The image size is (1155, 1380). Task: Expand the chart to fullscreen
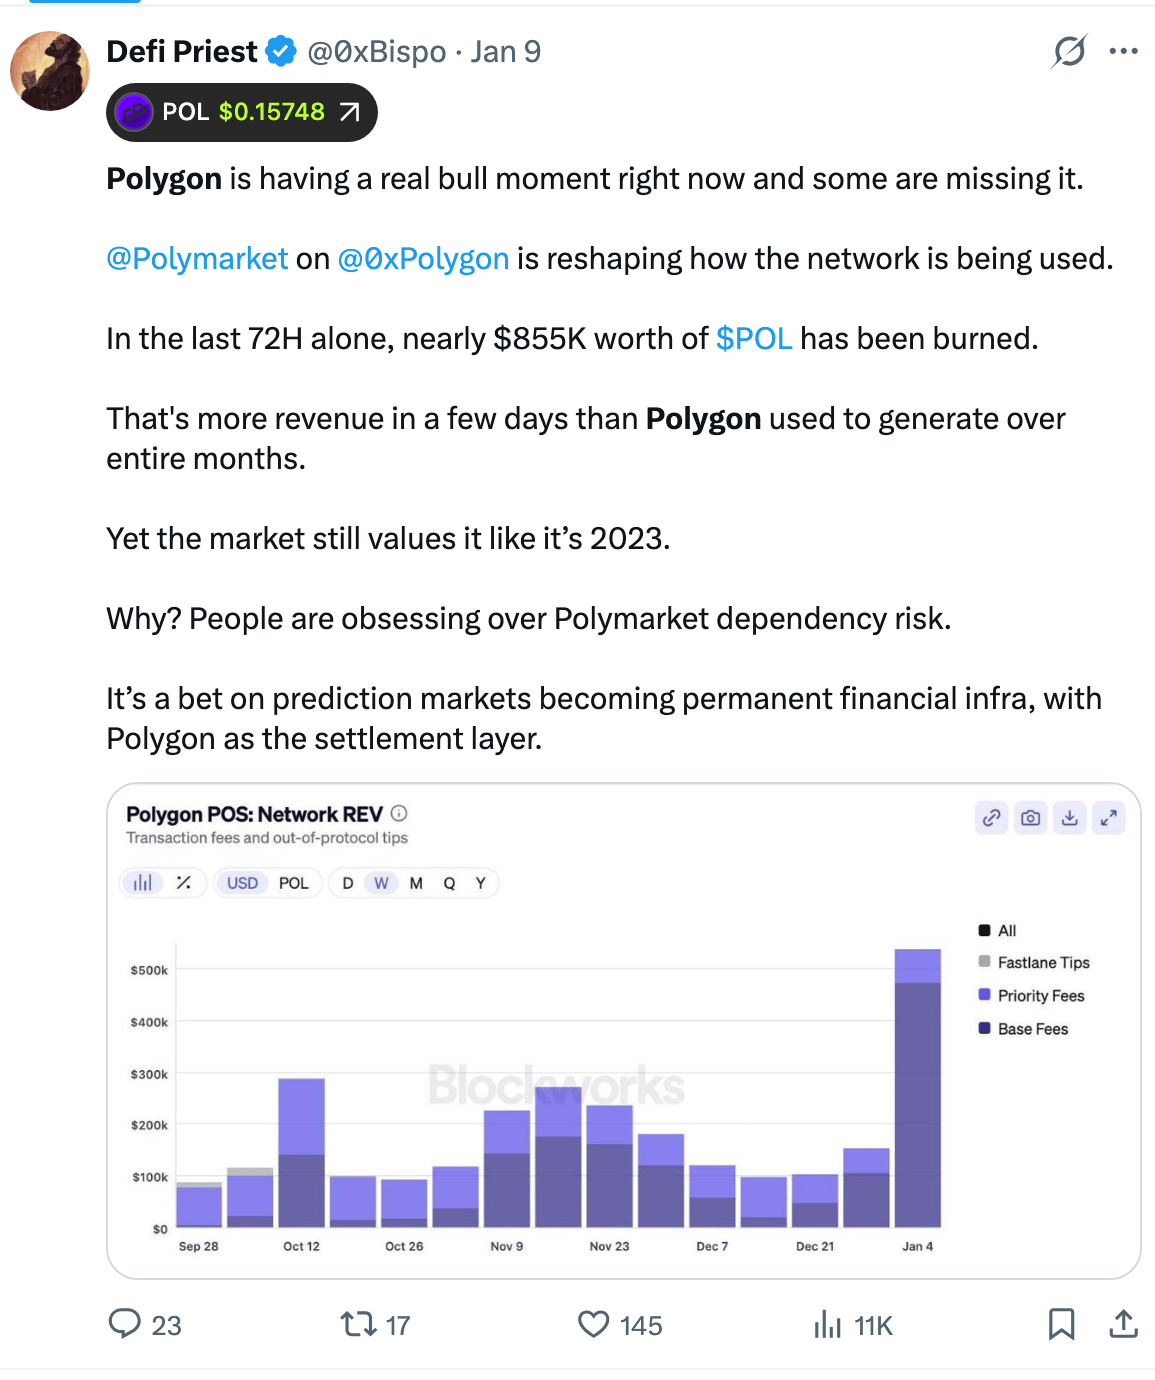(1108, 818)
